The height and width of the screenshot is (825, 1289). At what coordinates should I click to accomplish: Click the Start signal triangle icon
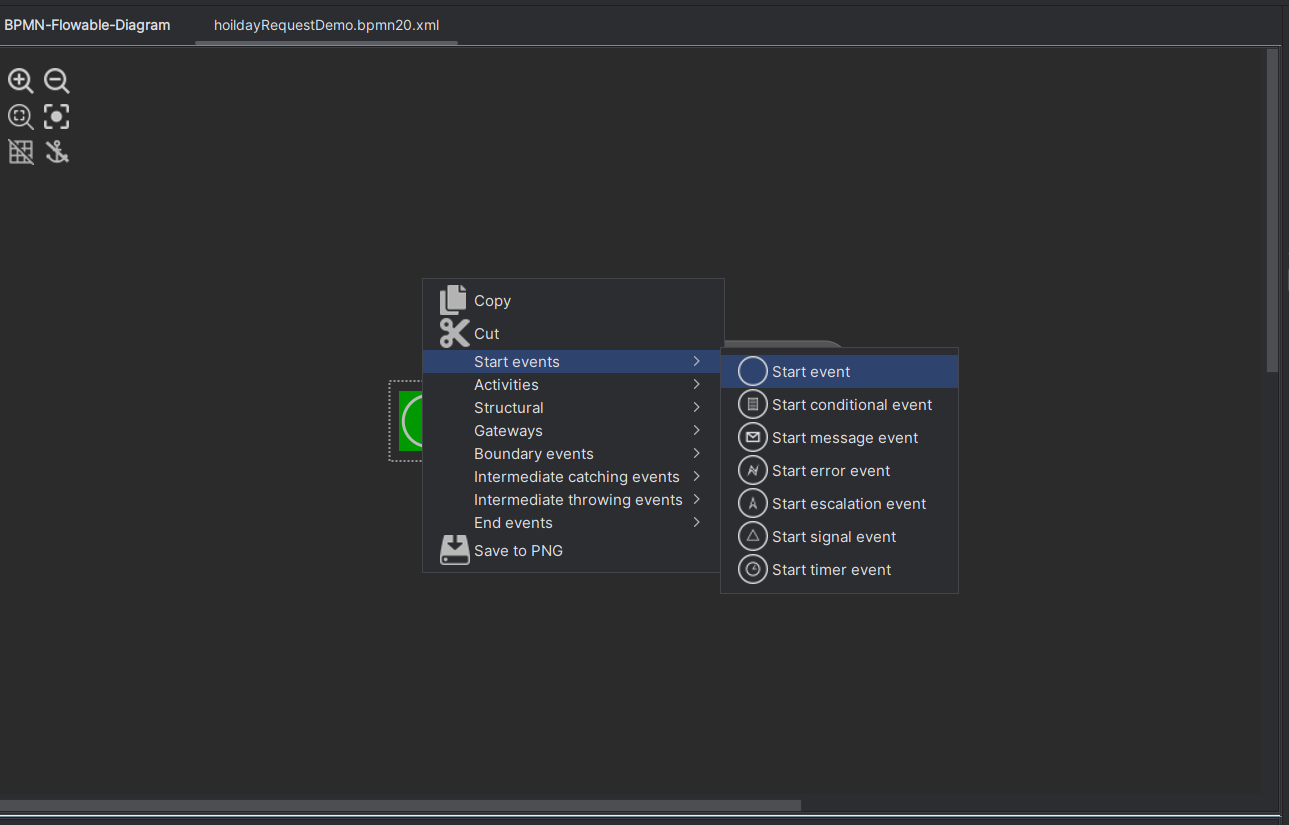[753, 537]
